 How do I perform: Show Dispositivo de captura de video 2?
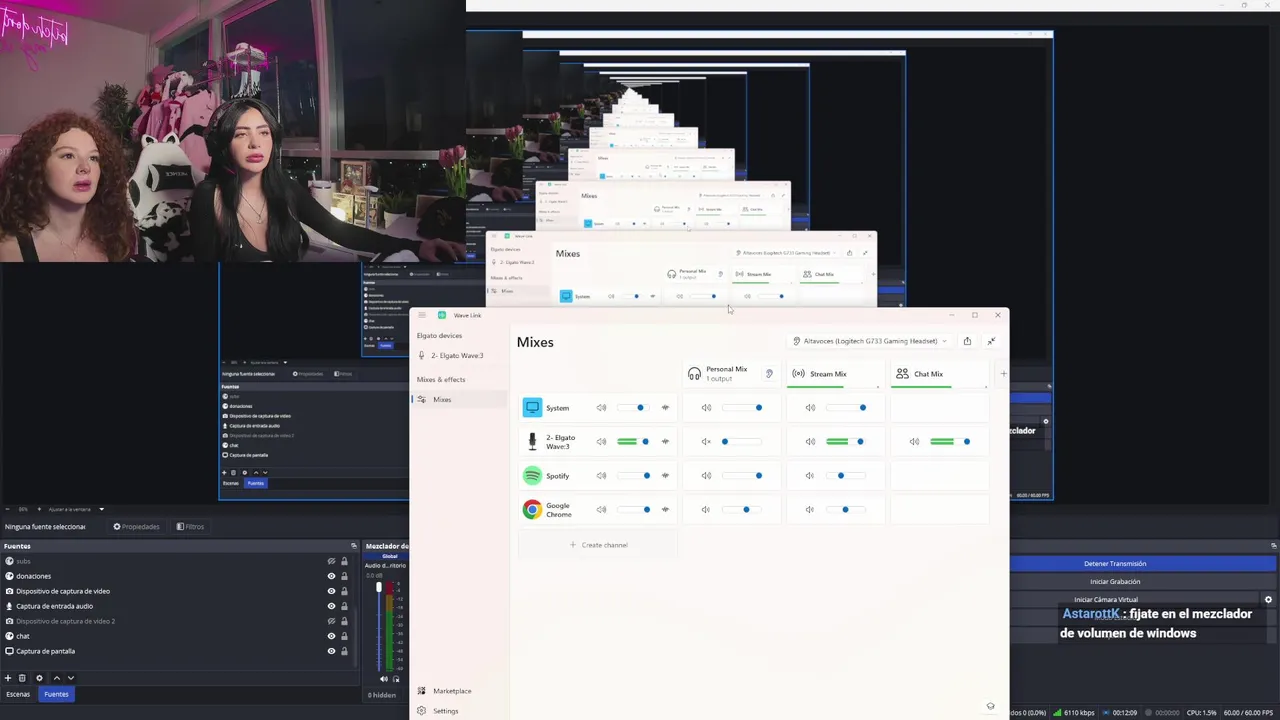click(331, 621)
